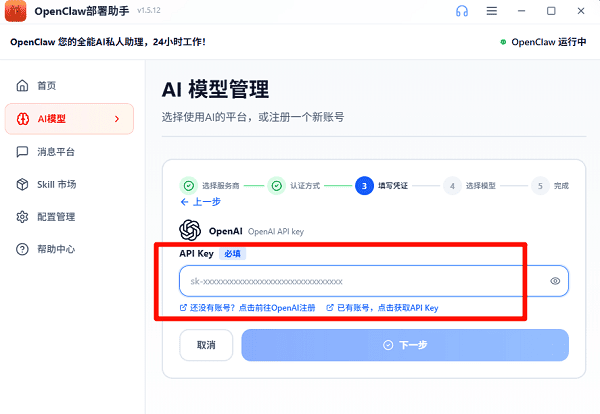Click the chat bubble icon for 消息平台
The width and height of the screenshot is (600, 414).
pos(22,152)
